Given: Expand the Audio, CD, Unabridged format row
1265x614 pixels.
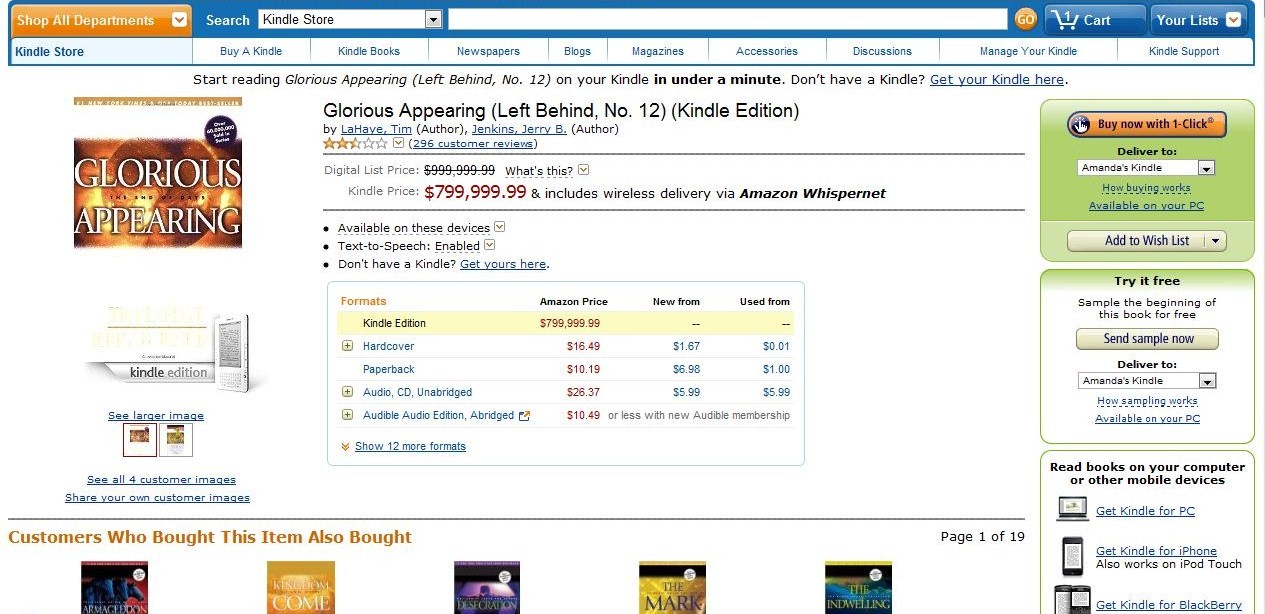Looking at the screenshot, I should (347, 392).
